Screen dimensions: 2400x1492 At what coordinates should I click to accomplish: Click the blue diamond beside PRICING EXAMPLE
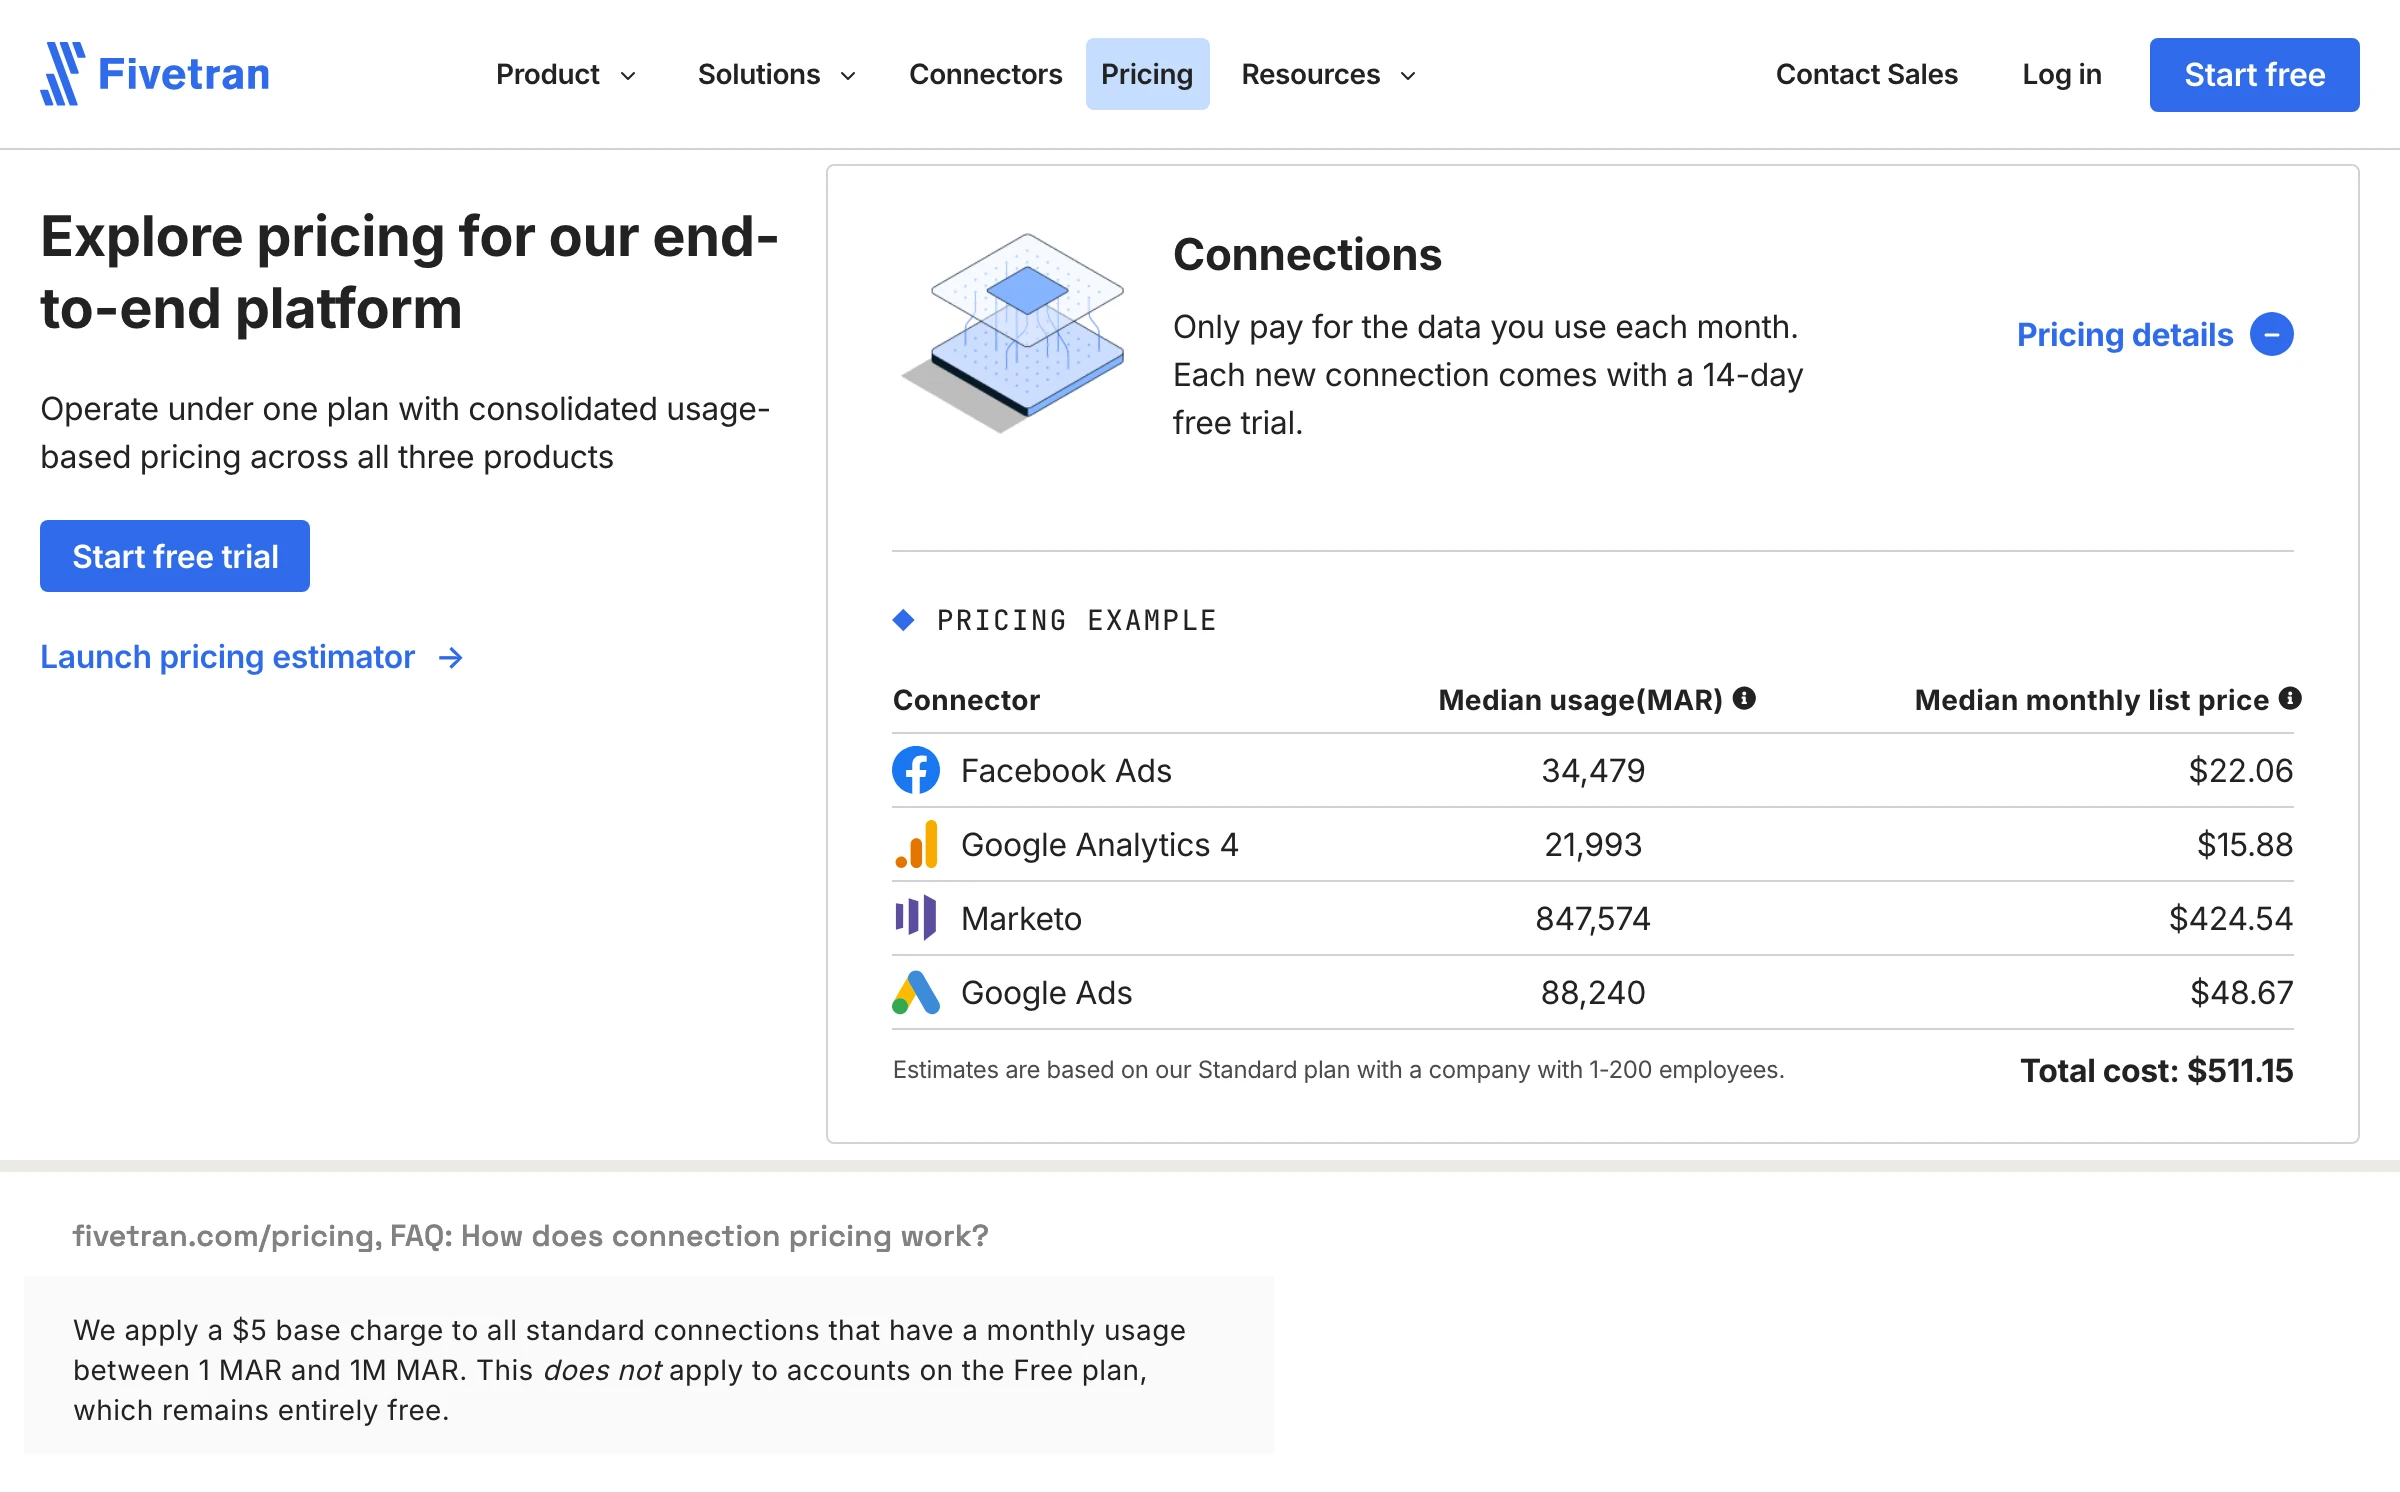904,620
